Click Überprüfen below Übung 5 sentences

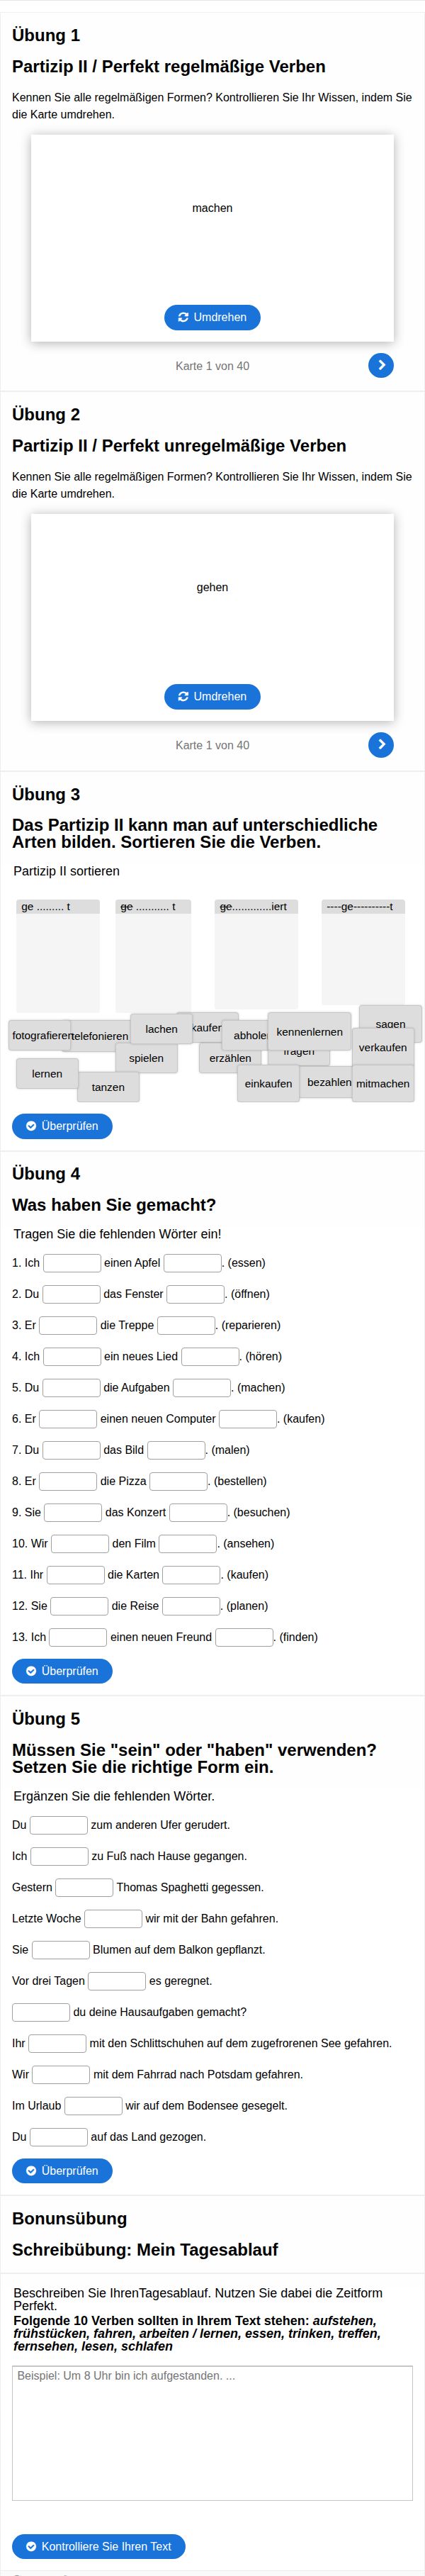pos(62,2171)
